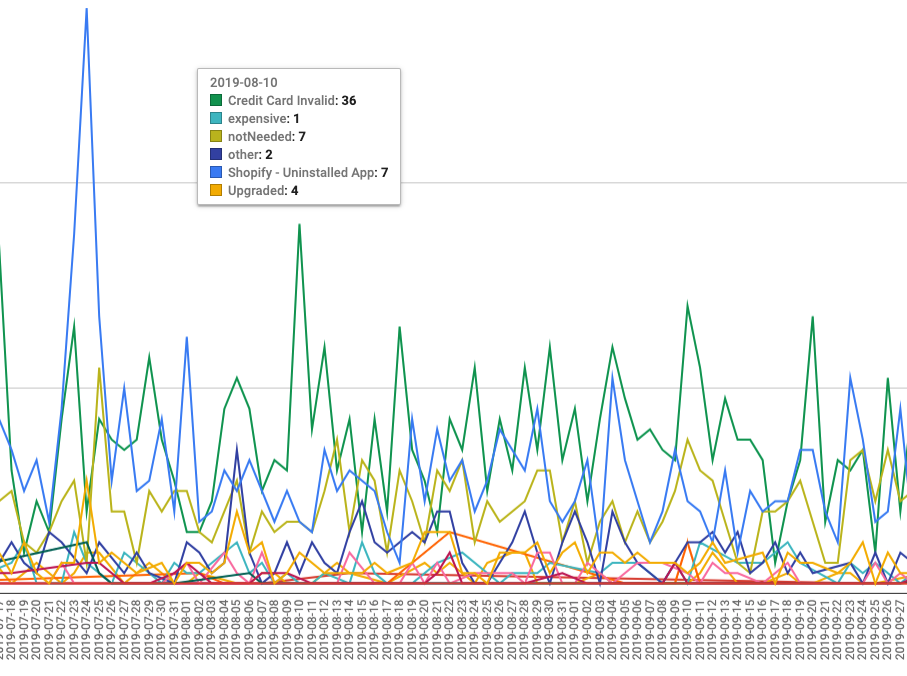This screenshot has height=676, width=907.
Task: Click the orange Upgraded legend swatch
Action: tap(215, 191)
